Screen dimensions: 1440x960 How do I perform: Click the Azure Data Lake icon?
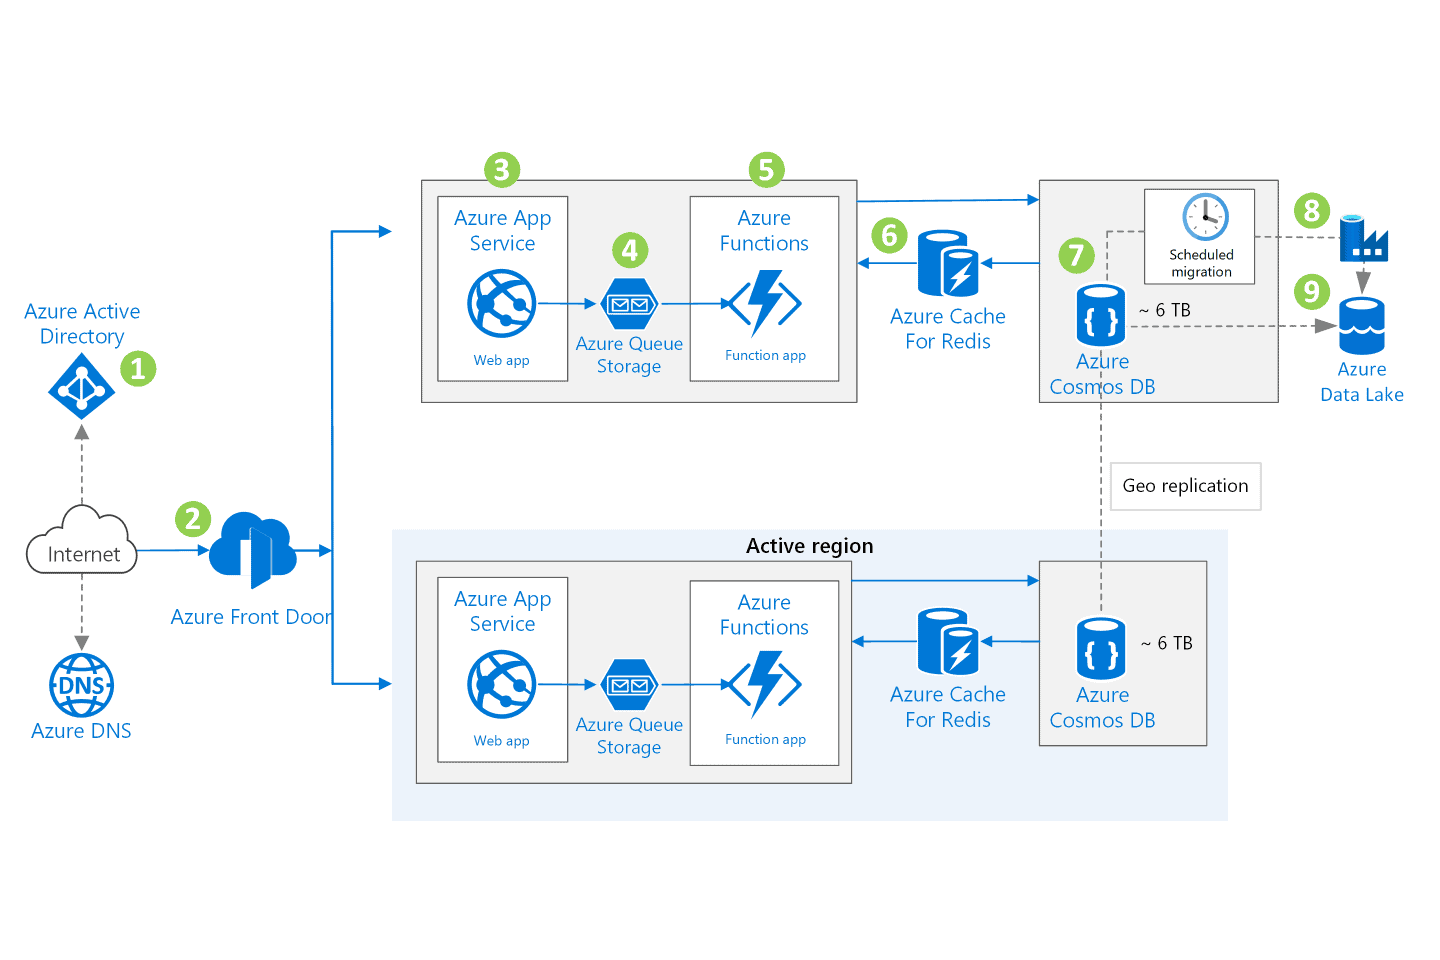coord(1362,326)
